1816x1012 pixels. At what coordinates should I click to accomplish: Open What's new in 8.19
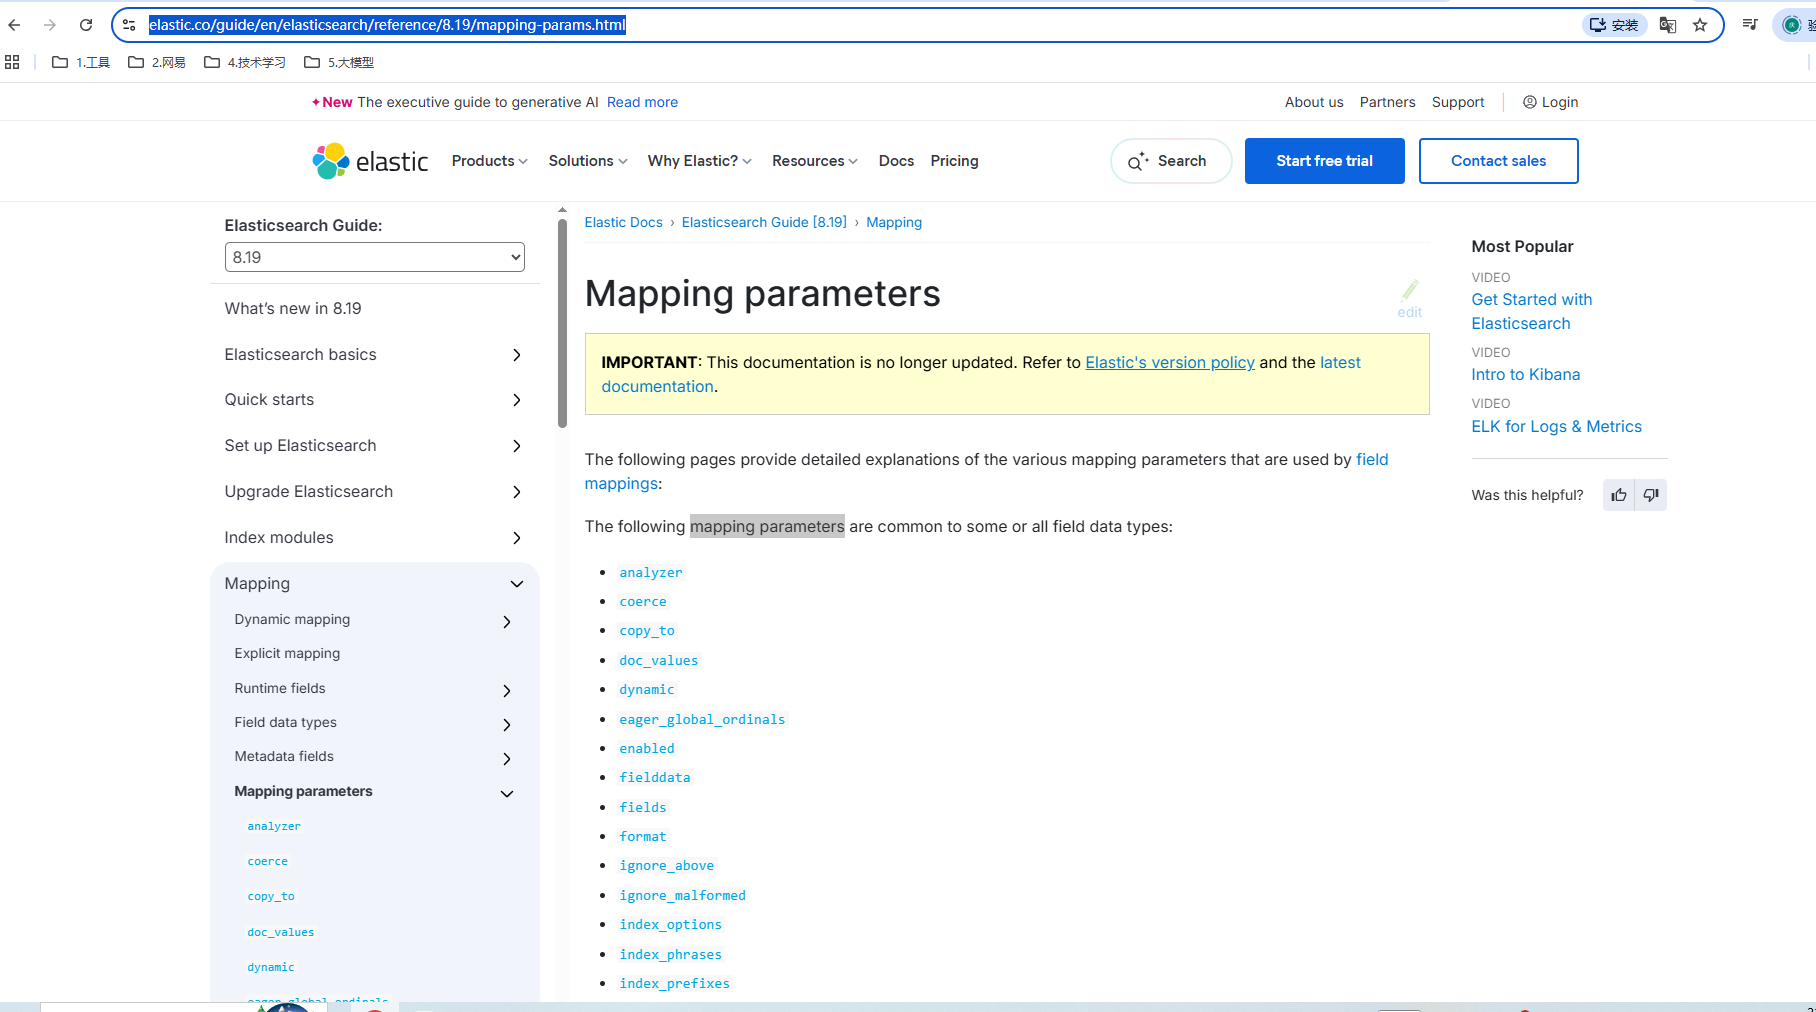coord(293,309)
